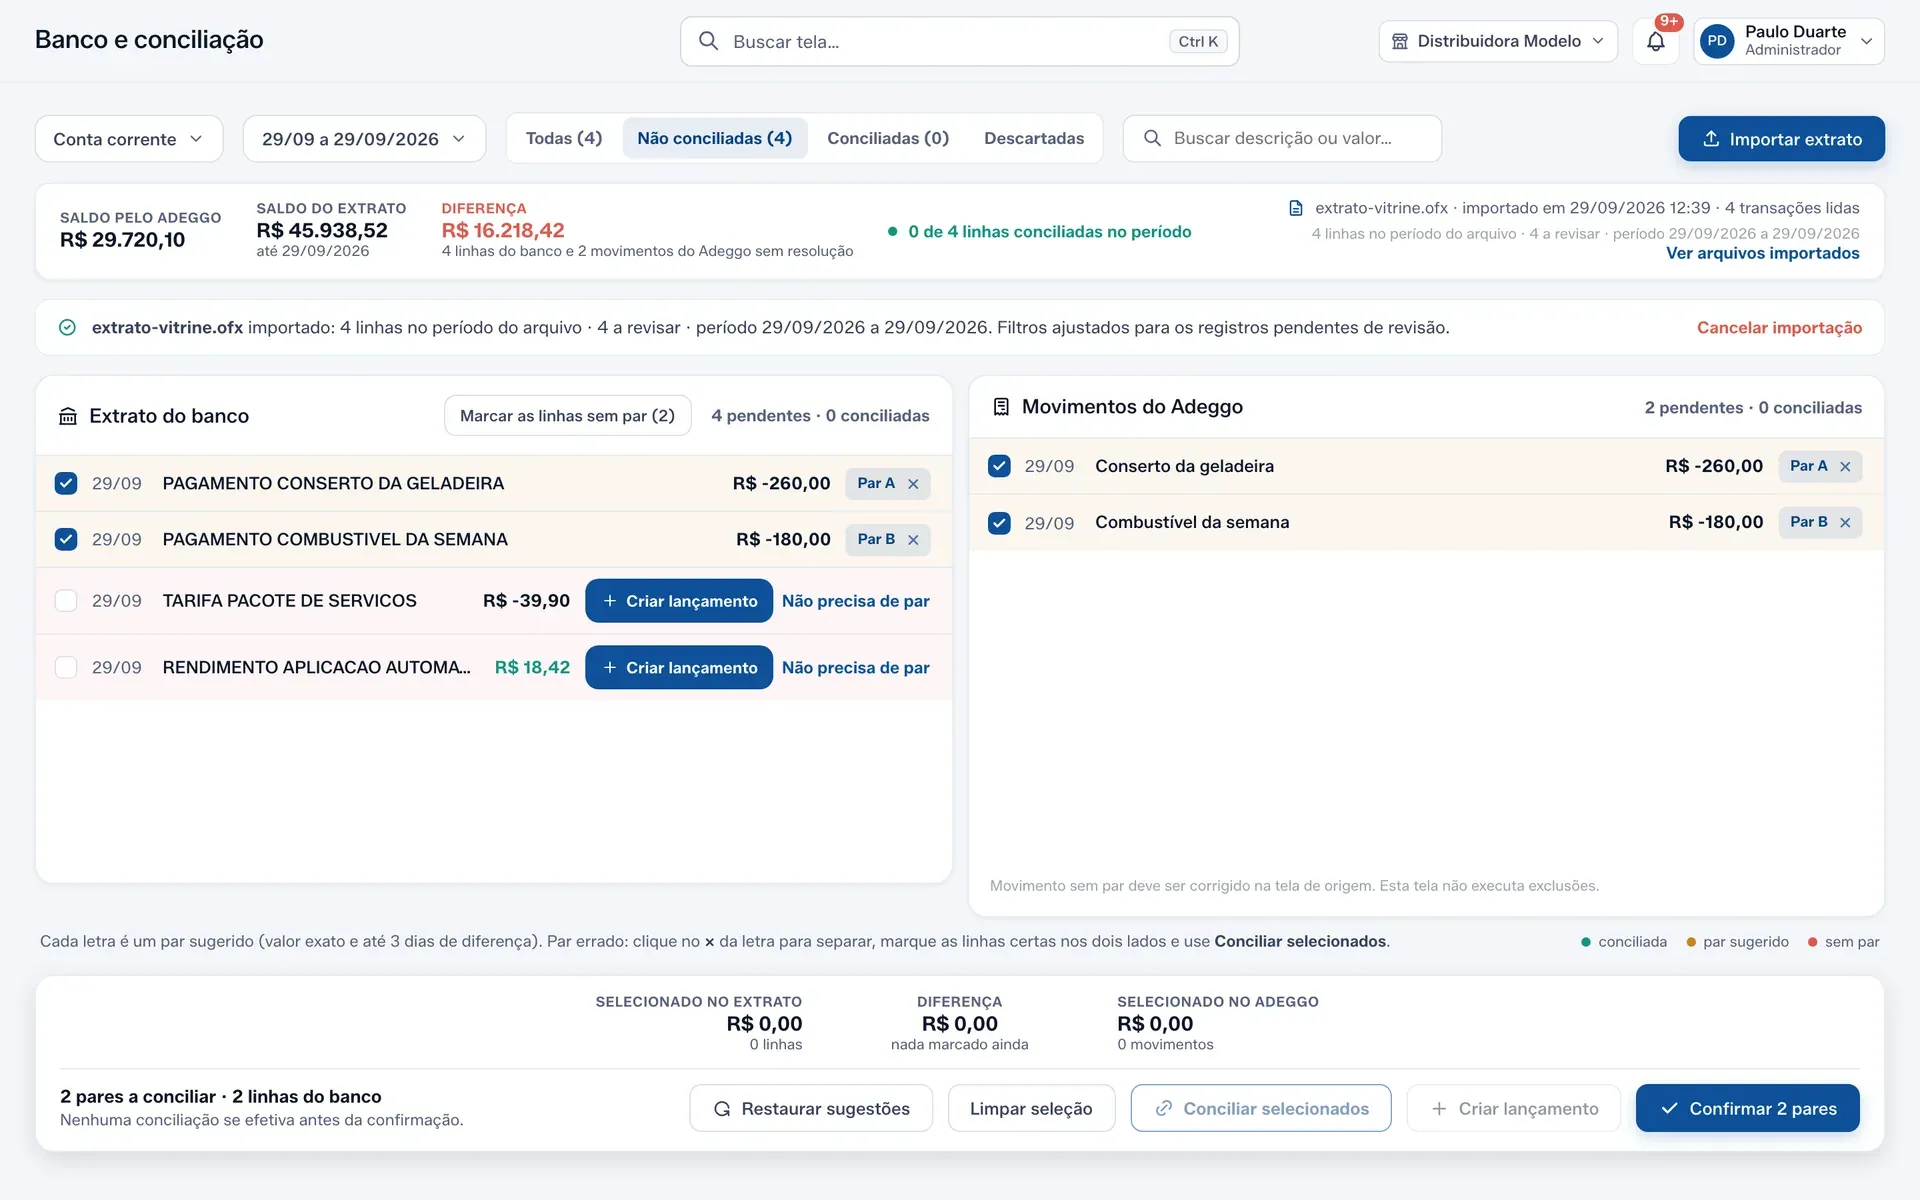
Task: Click Confirmar 2 pares
Action: (x=1747, y=1108)
